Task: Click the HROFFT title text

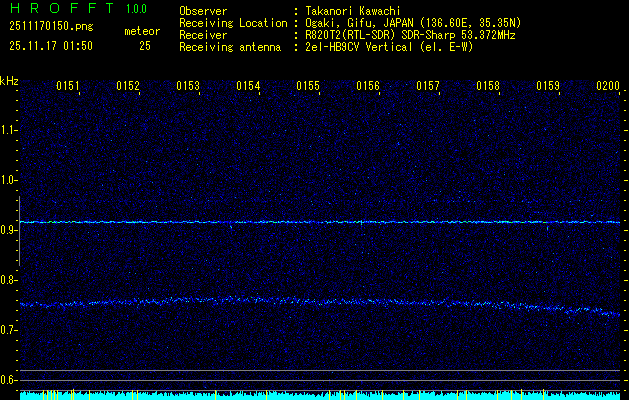Action: click(60, 10)
